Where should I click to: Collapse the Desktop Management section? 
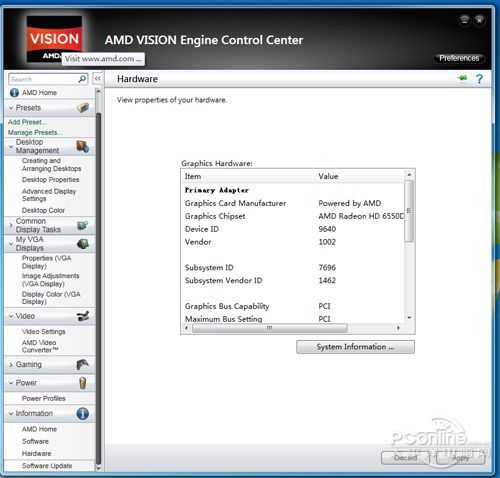coord(11,146)
